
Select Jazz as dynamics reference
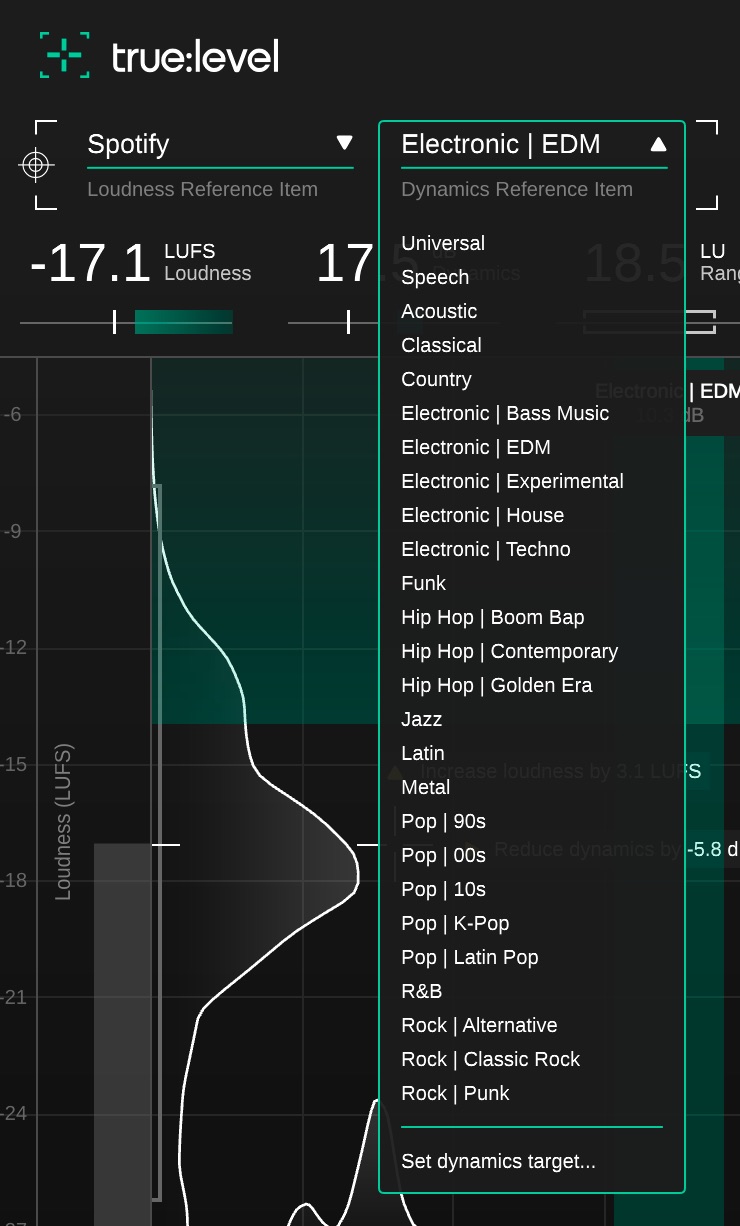pyautogui.click(x=421, y=719)
